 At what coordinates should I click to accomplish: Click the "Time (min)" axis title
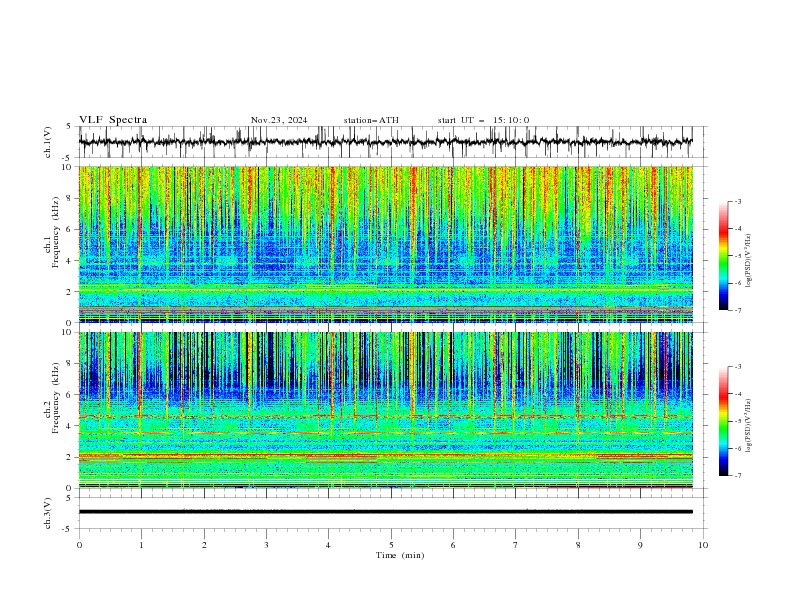pos(400,555)
